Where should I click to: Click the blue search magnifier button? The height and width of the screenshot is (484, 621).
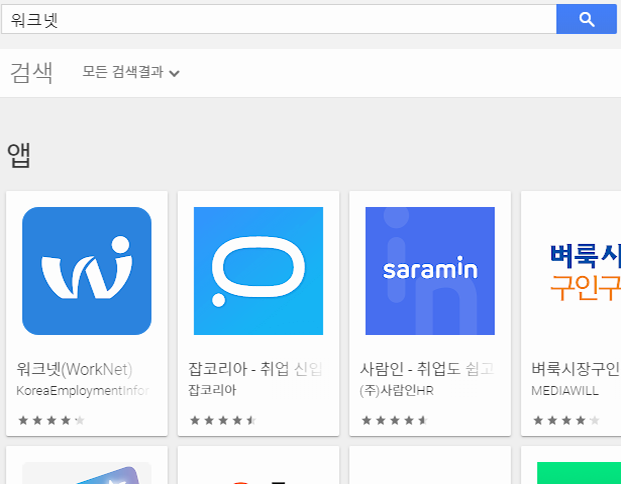(586, 19)
